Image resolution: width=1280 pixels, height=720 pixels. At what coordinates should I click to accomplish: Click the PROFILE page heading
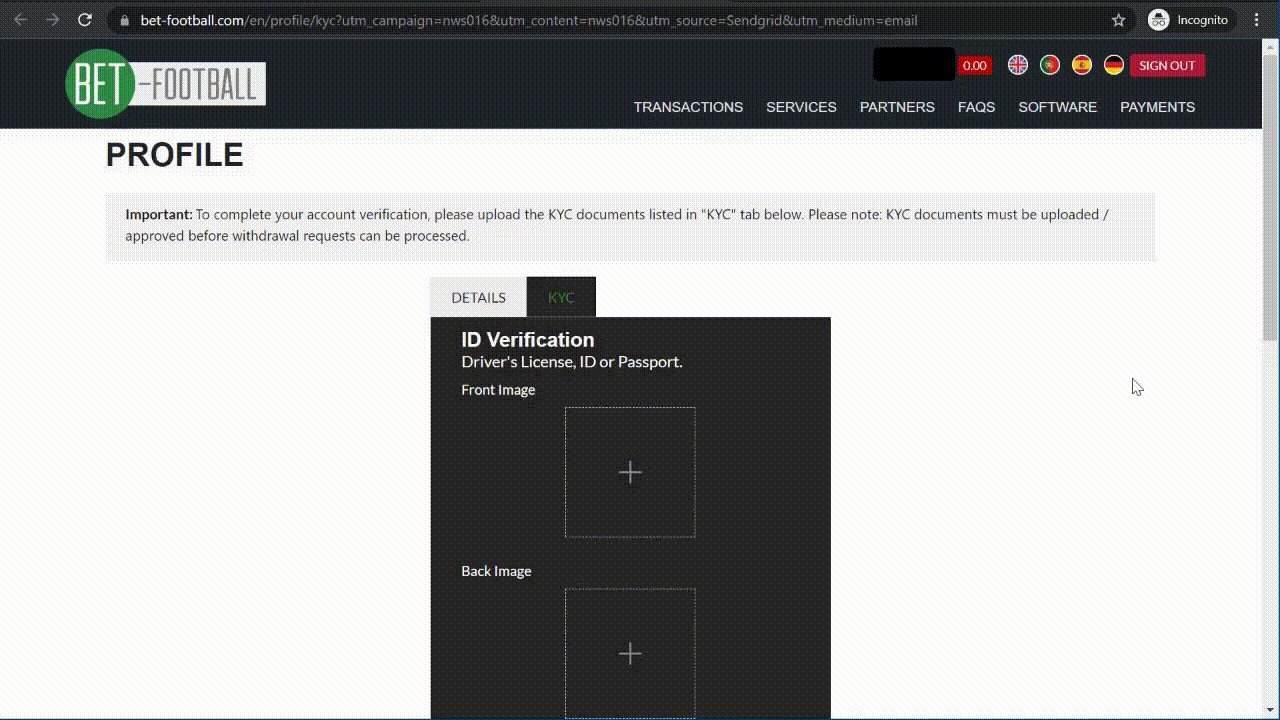coord(174,155)
